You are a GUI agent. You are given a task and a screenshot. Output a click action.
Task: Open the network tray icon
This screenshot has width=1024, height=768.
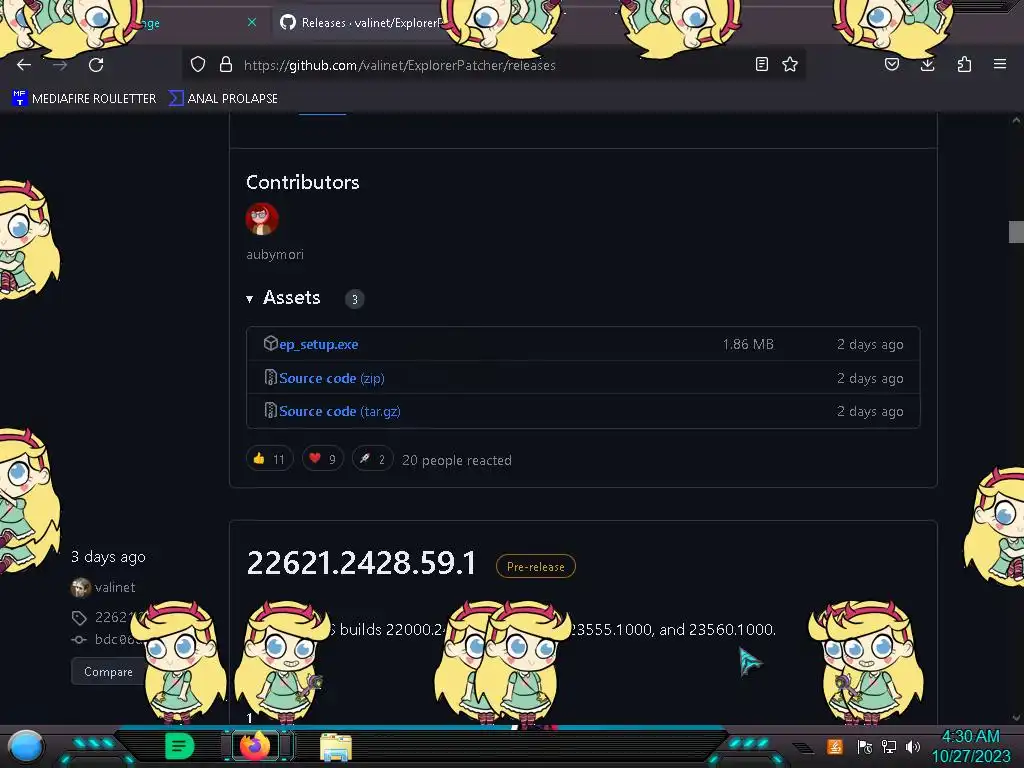(888, 746)
